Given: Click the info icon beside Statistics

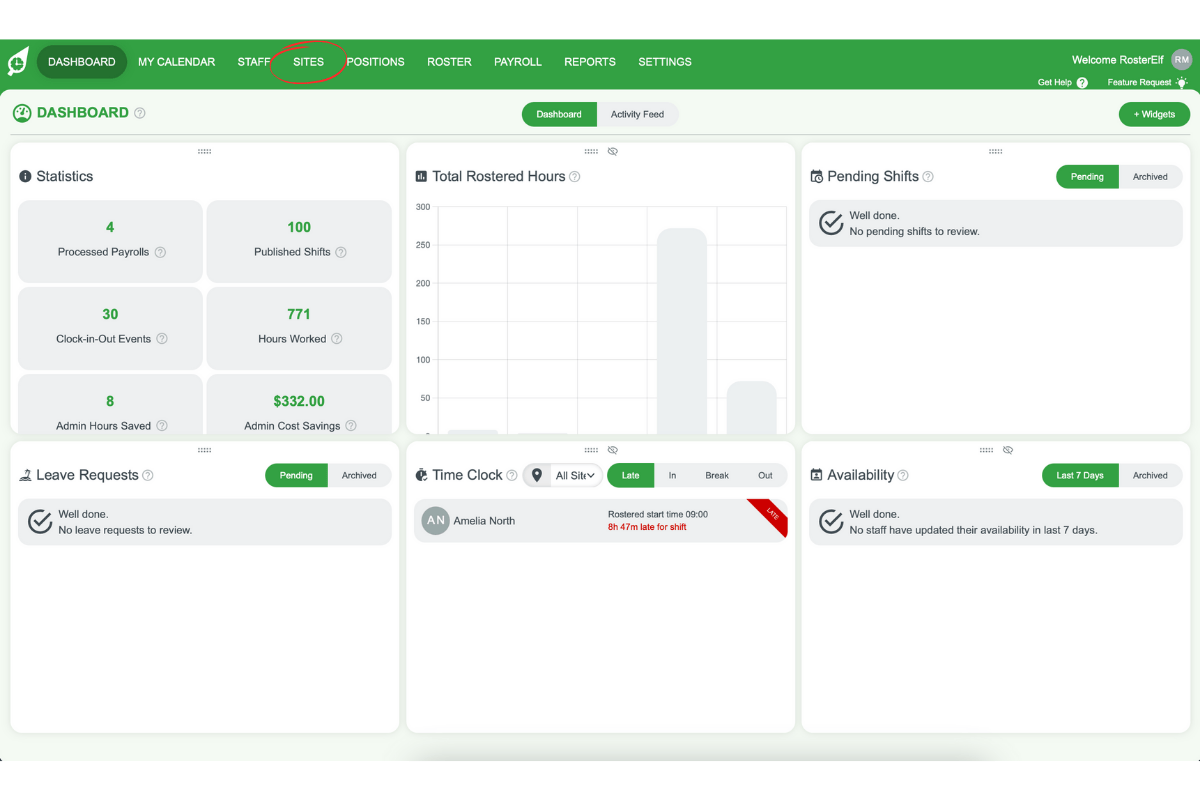Looking at the screenshot, I should (23, 176).
